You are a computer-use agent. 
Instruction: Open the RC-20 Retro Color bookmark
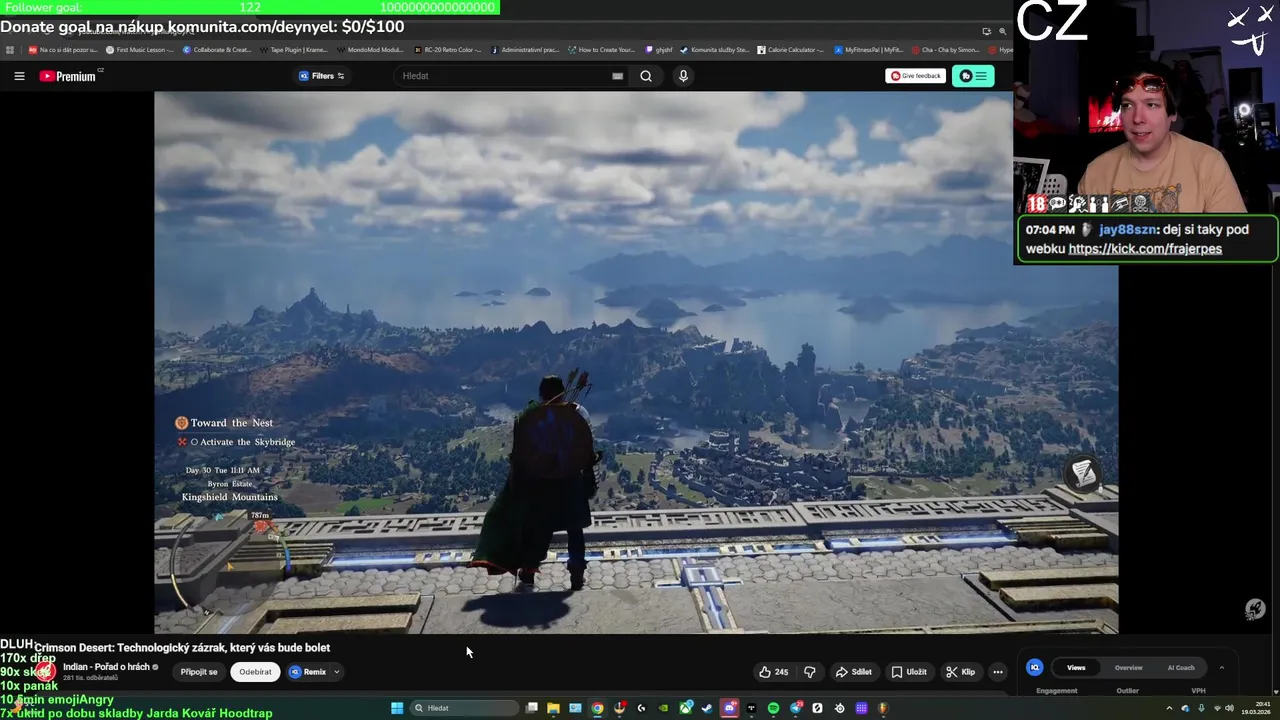(447, 49)
